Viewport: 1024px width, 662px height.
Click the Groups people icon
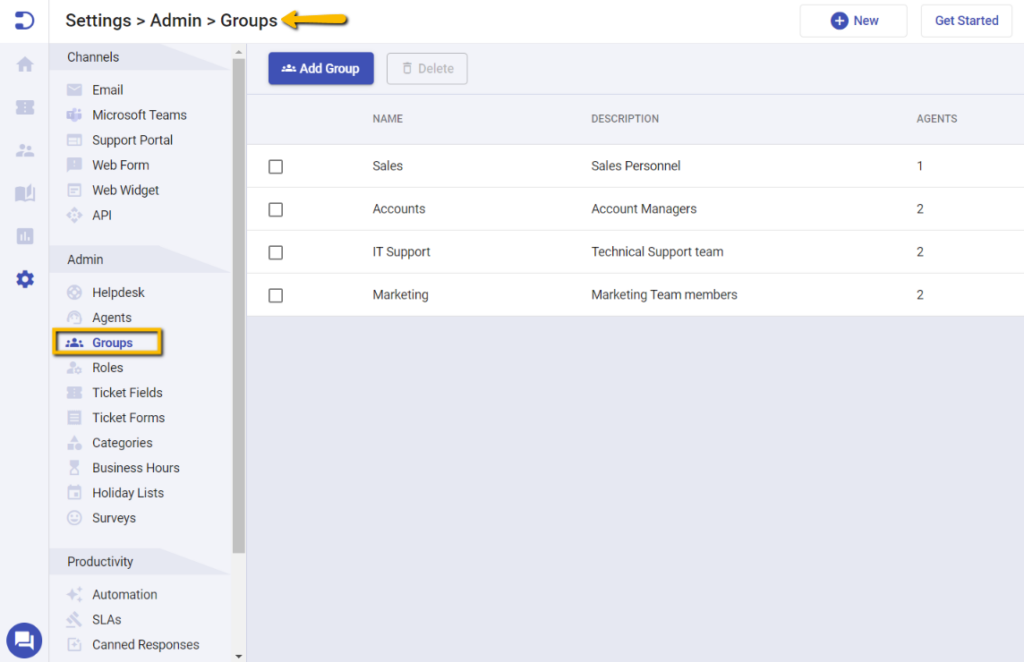74,343
